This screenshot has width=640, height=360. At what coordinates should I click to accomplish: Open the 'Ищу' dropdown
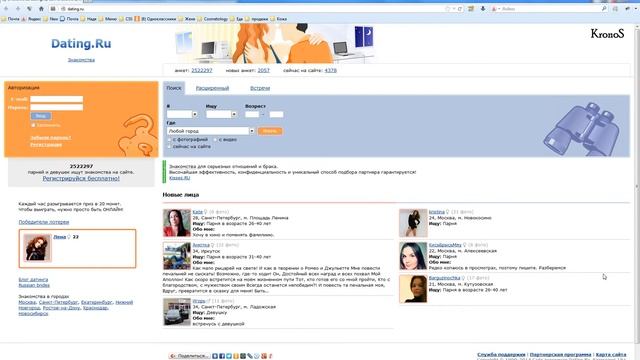click(221, 114)
